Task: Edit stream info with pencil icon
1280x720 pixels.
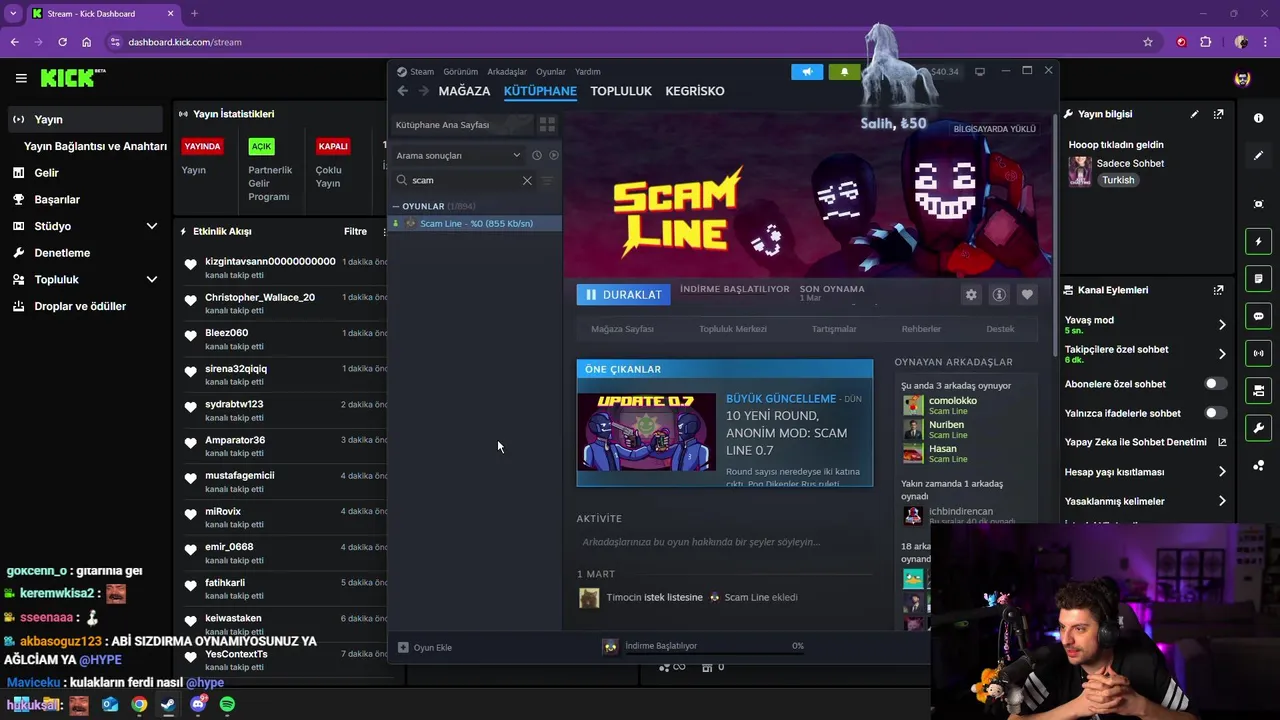Action: click(x=1194, y=115)
